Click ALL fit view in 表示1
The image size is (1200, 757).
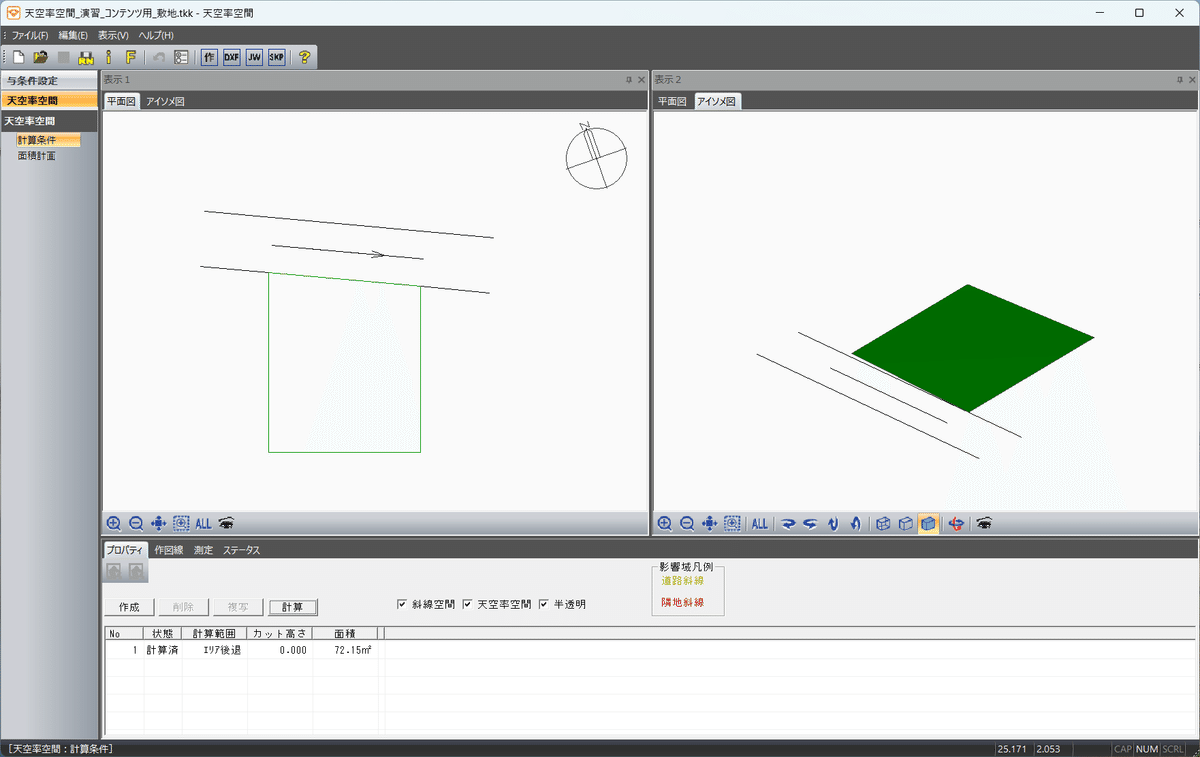pos(203,523)
